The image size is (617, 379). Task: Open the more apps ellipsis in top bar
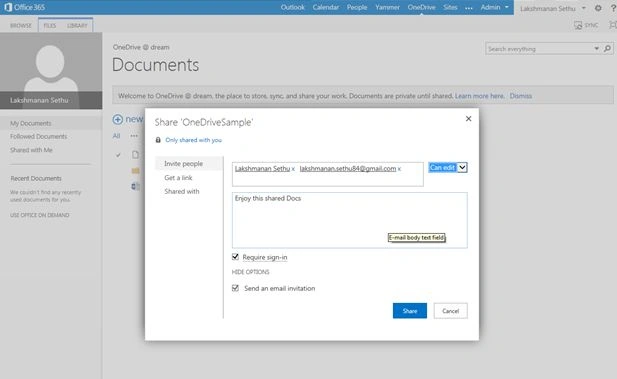coord(469,7)
